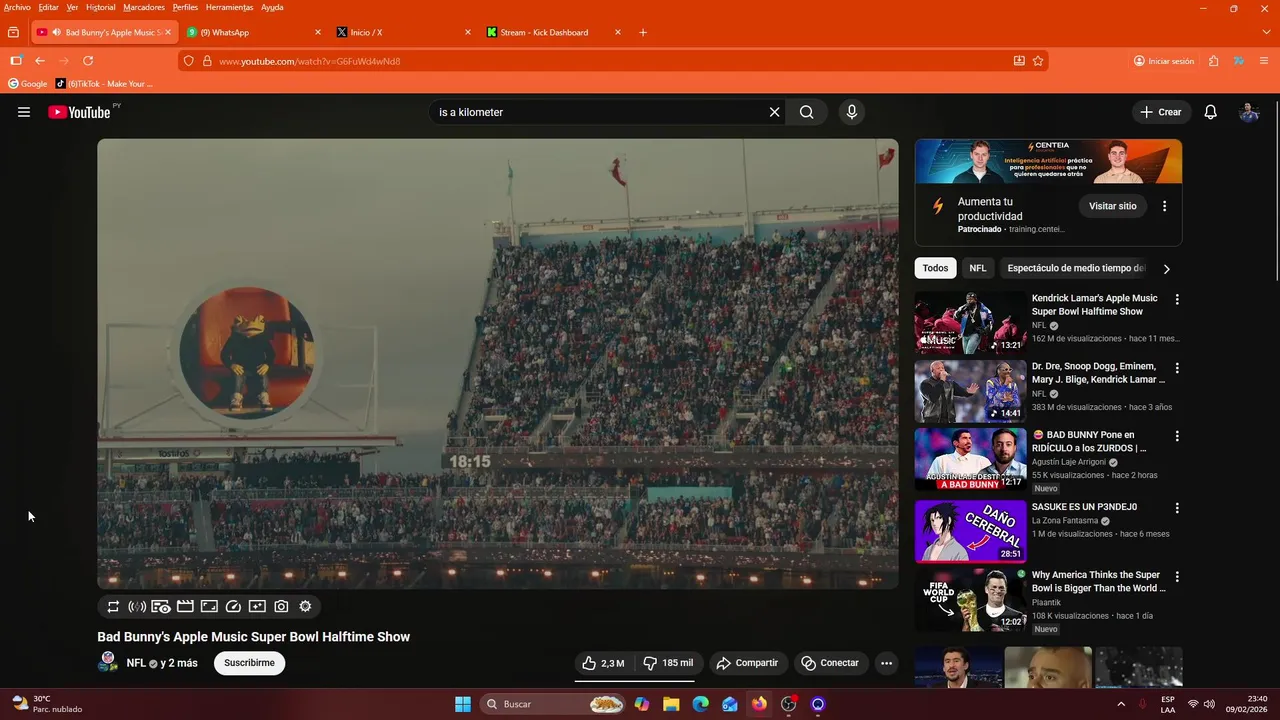Click the video filters sparkle icon

257,606
